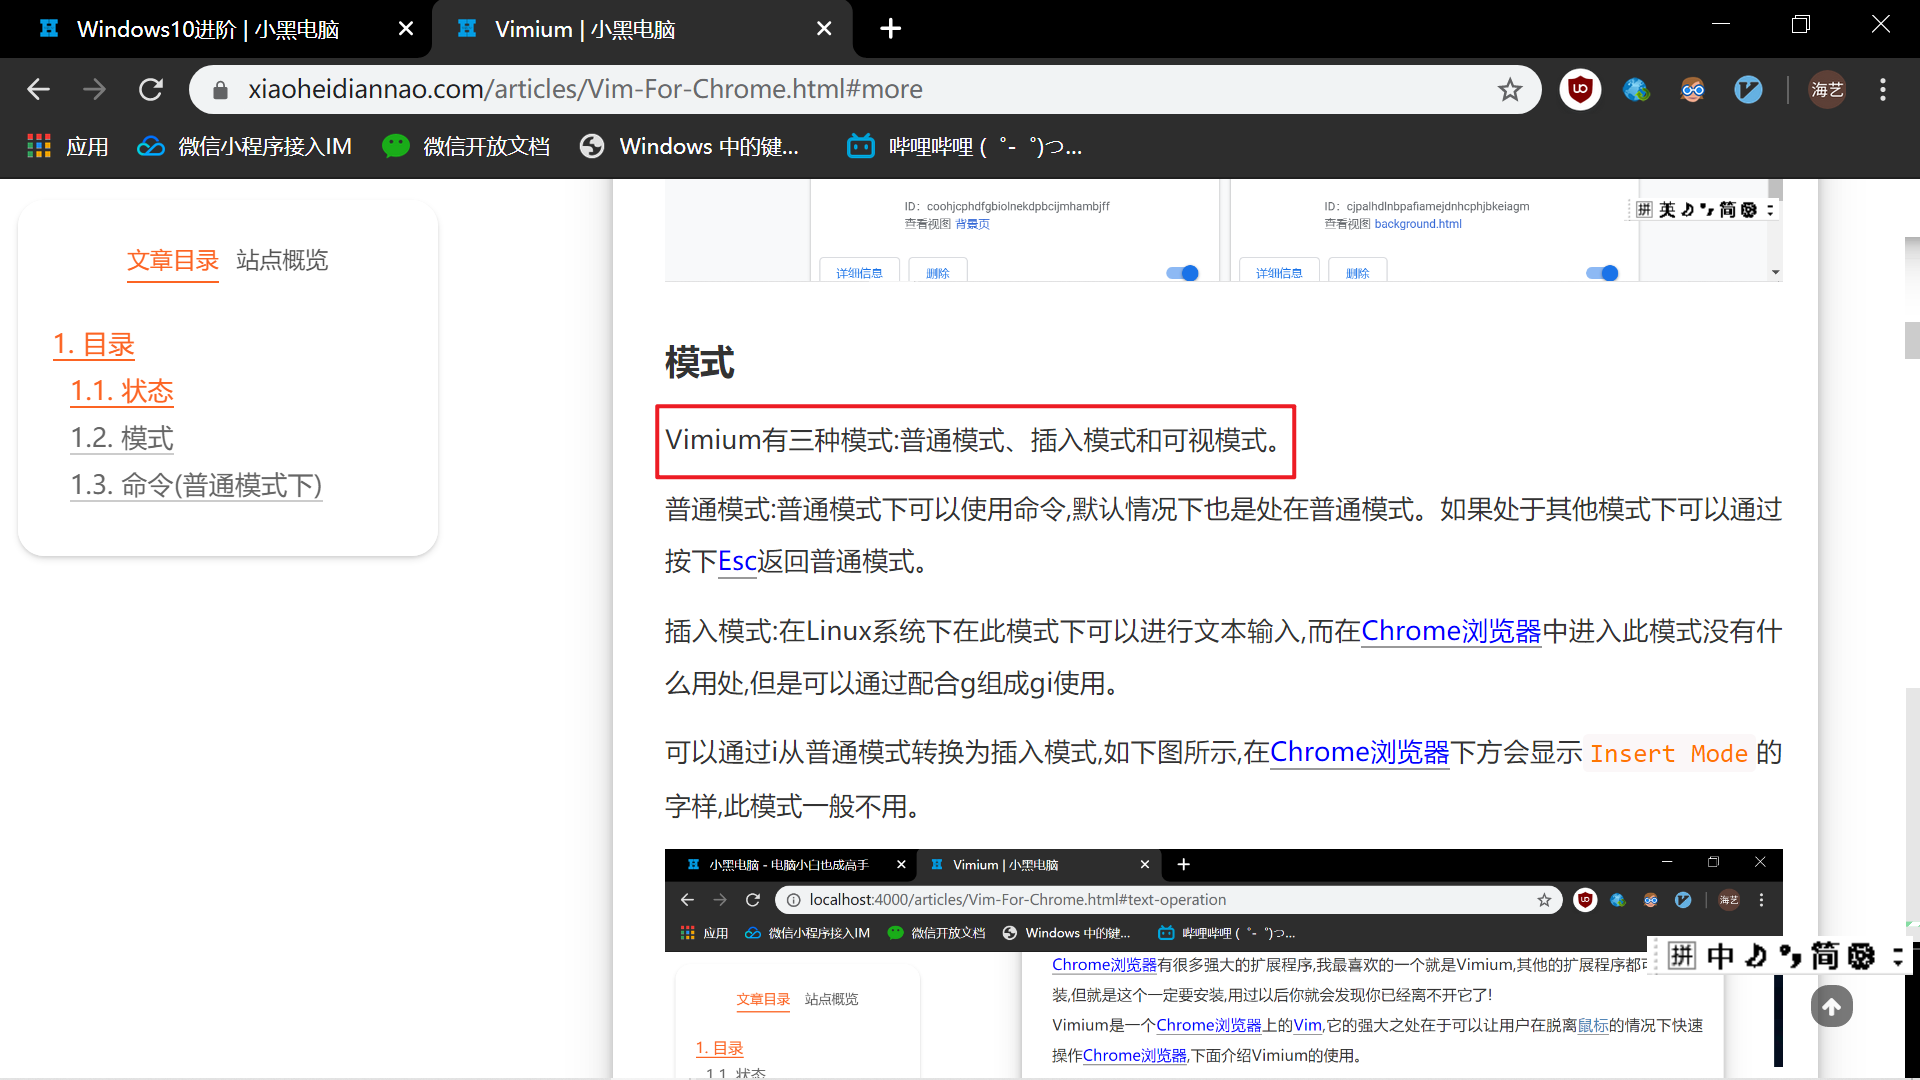
Task: Jump to section 1. 目录
Action: (x=94, y=345)
